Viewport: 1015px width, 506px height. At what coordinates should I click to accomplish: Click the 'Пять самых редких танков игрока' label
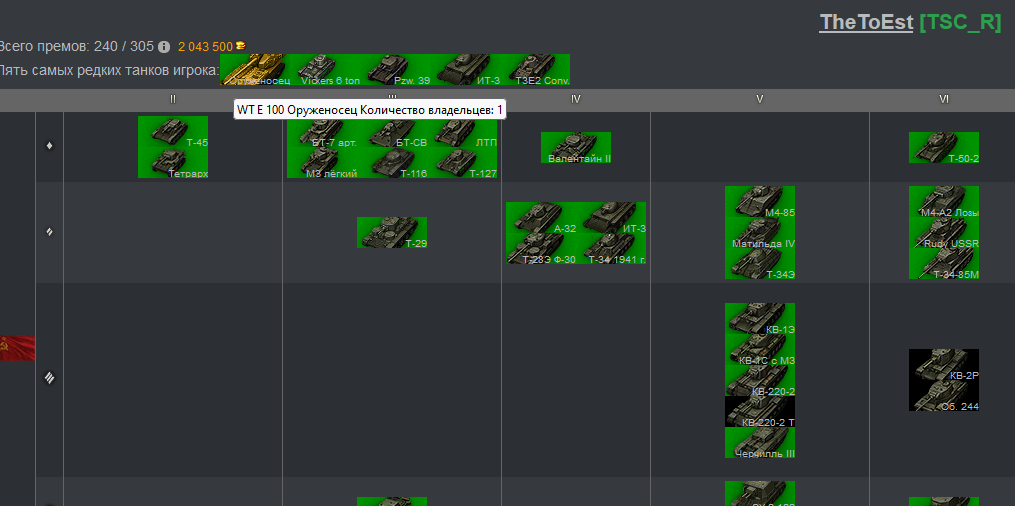109,69
